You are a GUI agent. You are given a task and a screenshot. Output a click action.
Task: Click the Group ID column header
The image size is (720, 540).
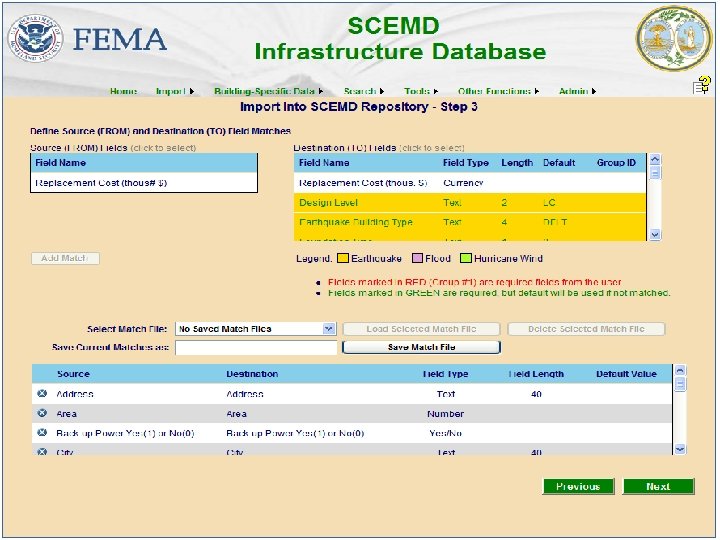pos(616,163)
